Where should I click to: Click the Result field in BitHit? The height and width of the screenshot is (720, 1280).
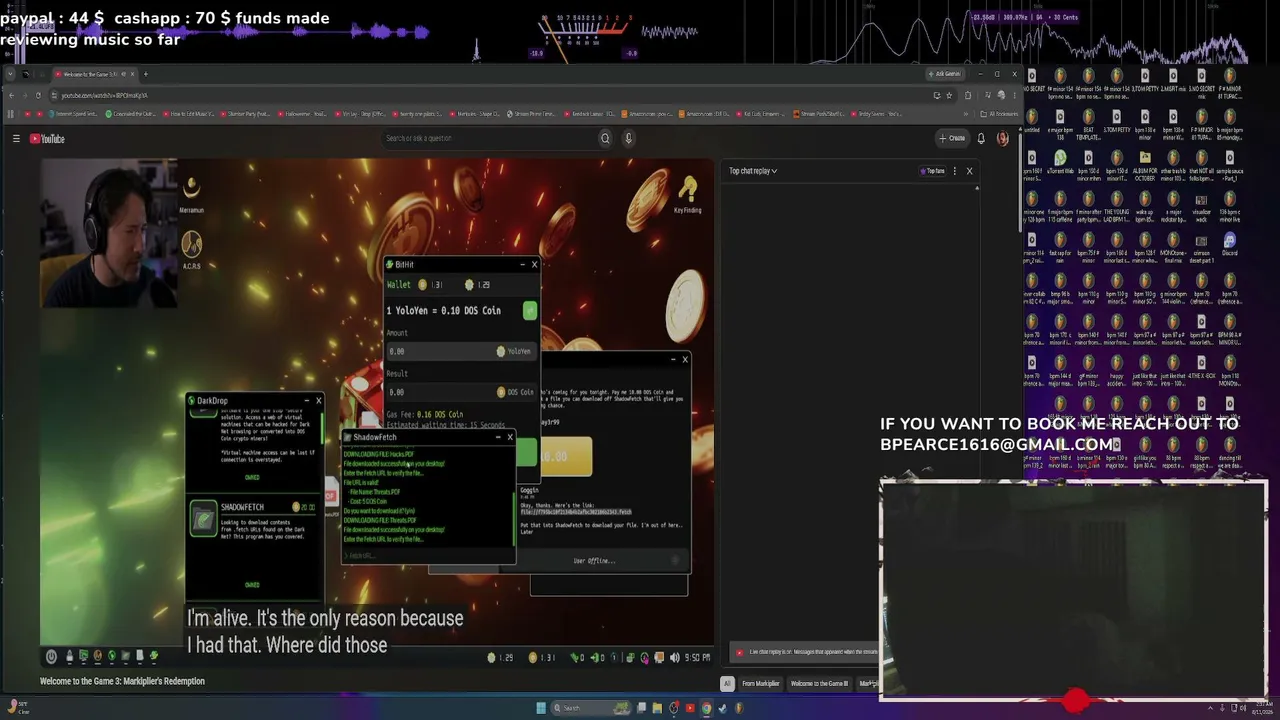pos(461,392)
